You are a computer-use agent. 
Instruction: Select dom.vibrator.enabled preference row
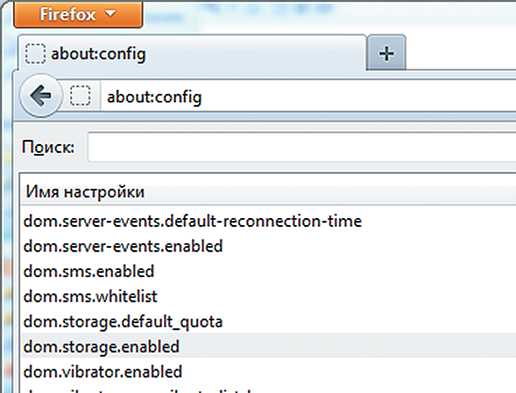click(269, 372)
